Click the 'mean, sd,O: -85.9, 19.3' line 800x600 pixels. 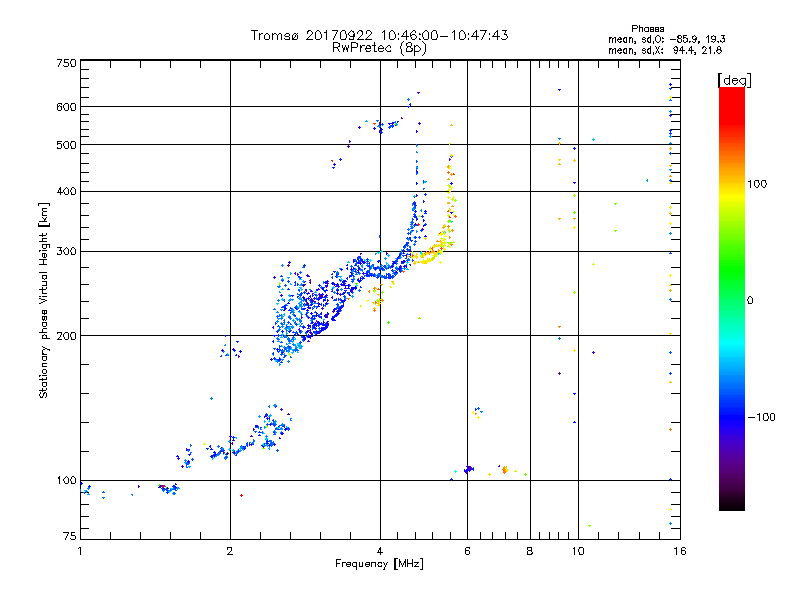[x=666, y=39]
